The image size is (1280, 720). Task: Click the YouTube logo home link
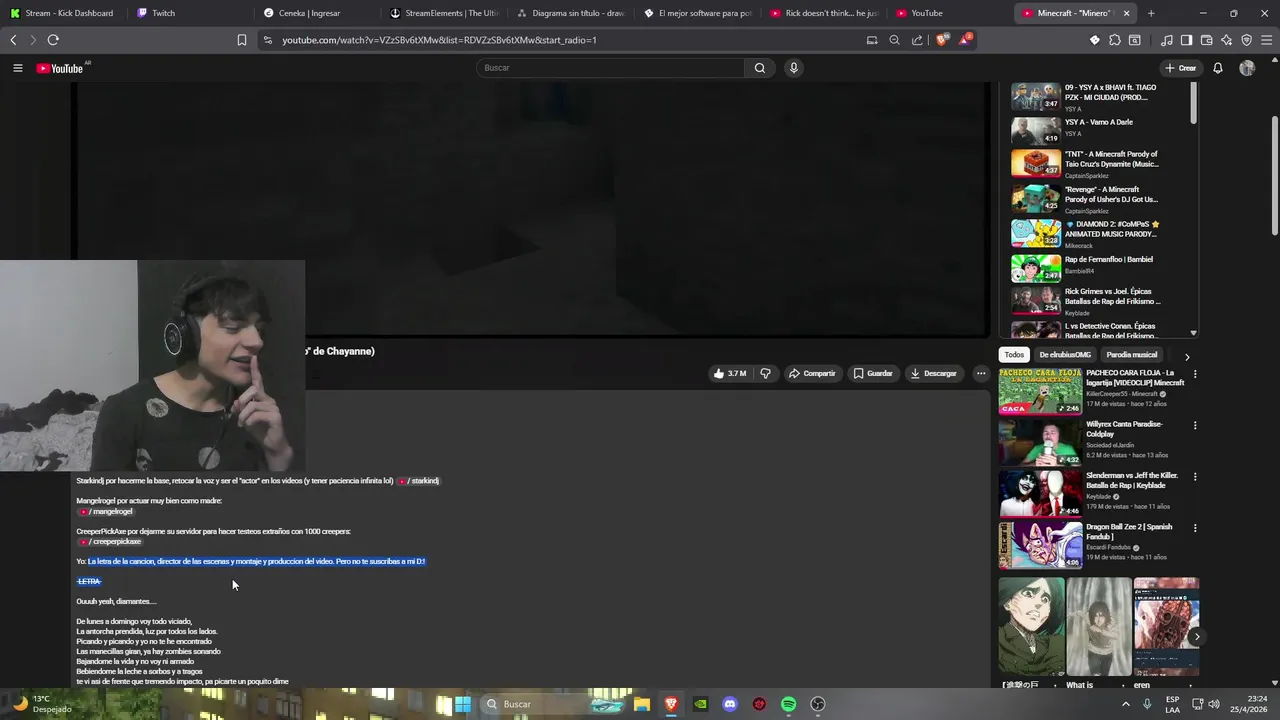coord(60,68)
